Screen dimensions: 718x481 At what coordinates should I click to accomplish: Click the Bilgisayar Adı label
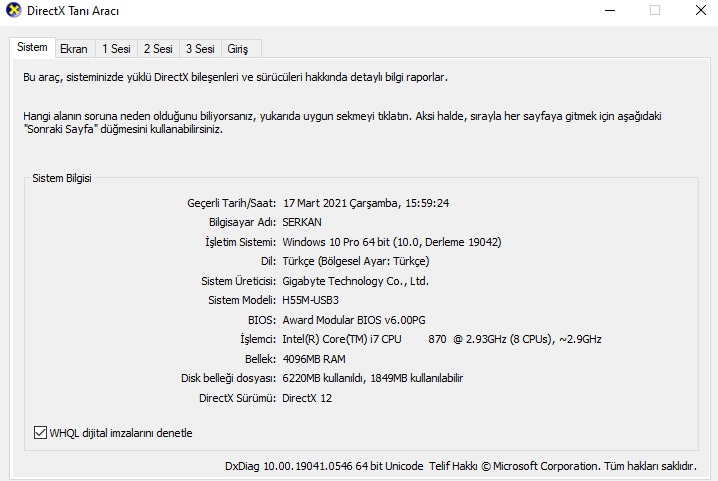point(243,222)
